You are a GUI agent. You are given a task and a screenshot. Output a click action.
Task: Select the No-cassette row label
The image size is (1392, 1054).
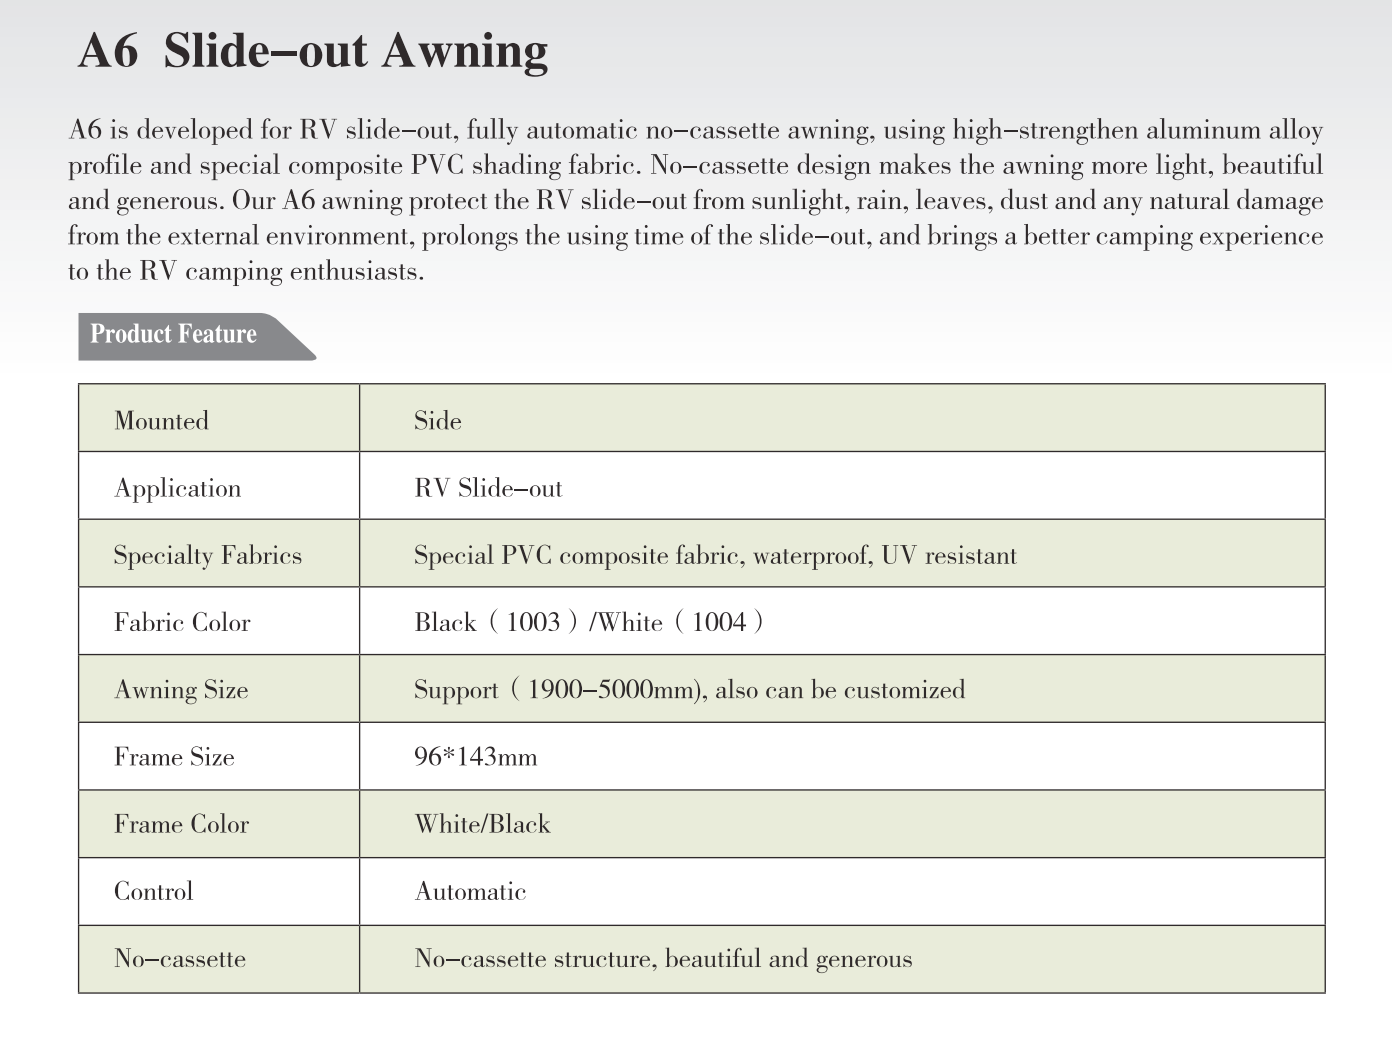180,958
